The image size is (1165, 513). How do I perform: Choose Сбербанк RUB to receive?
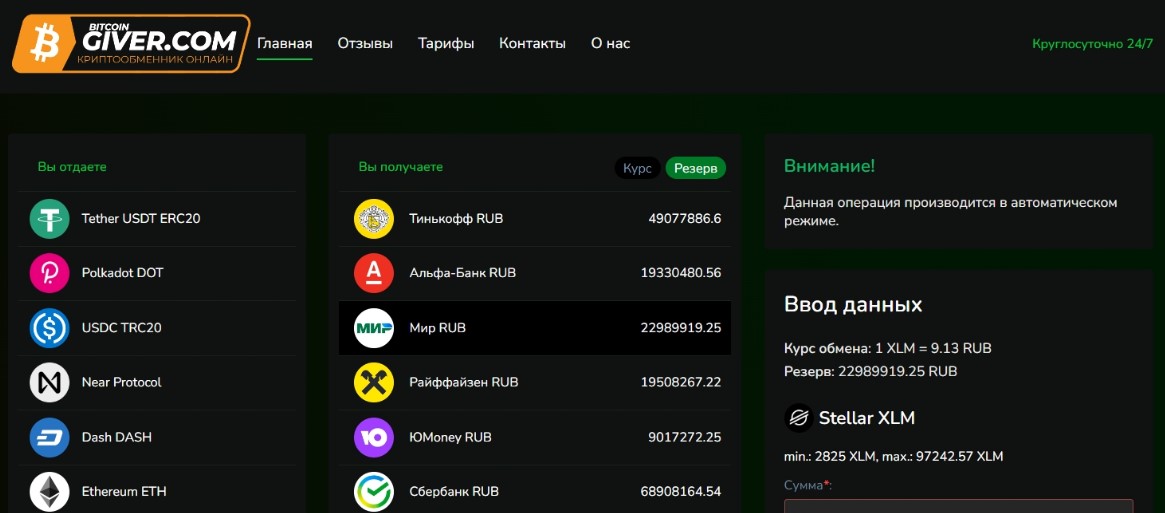tap(535, 489)
